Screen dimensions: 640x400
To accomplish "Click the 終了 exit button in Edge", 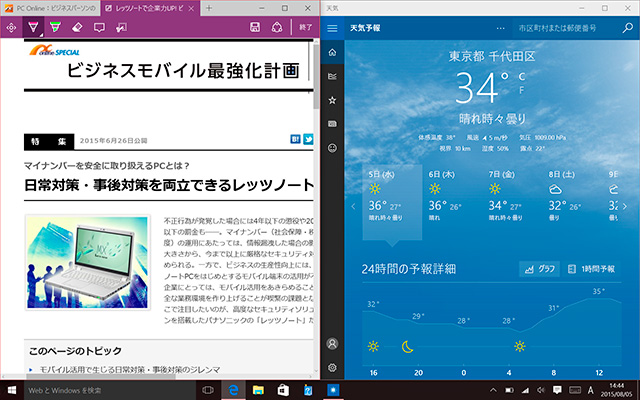I will tap(305, 27).
